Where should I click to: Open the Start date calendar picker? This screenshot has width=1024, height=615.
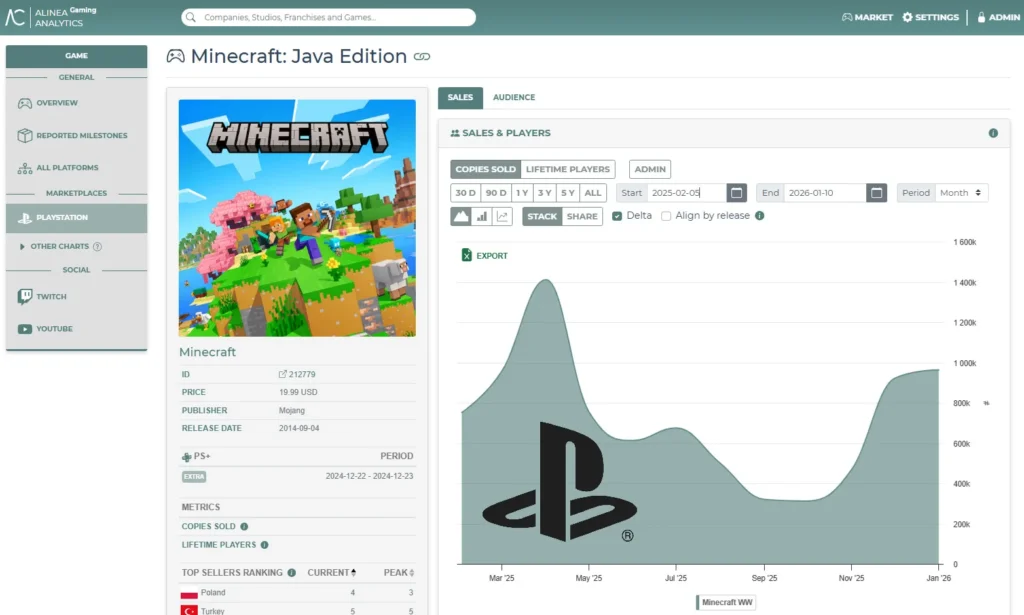(736, 193)
